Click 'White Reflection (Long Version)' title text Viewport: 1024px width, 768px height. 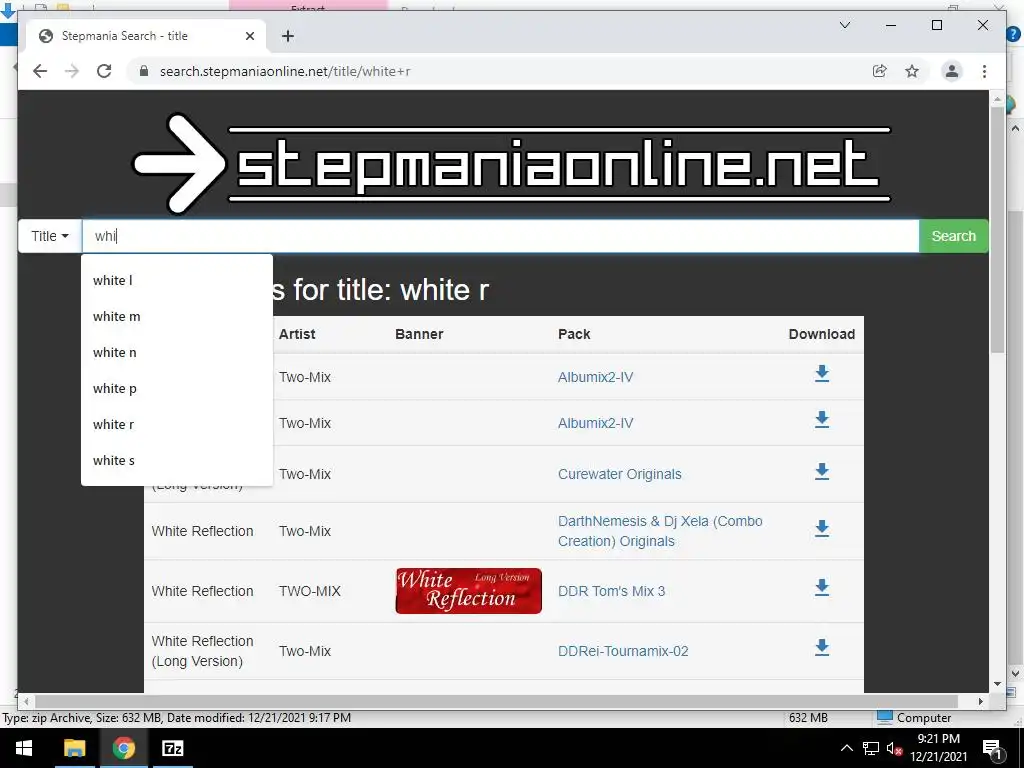tap(202, 651)
